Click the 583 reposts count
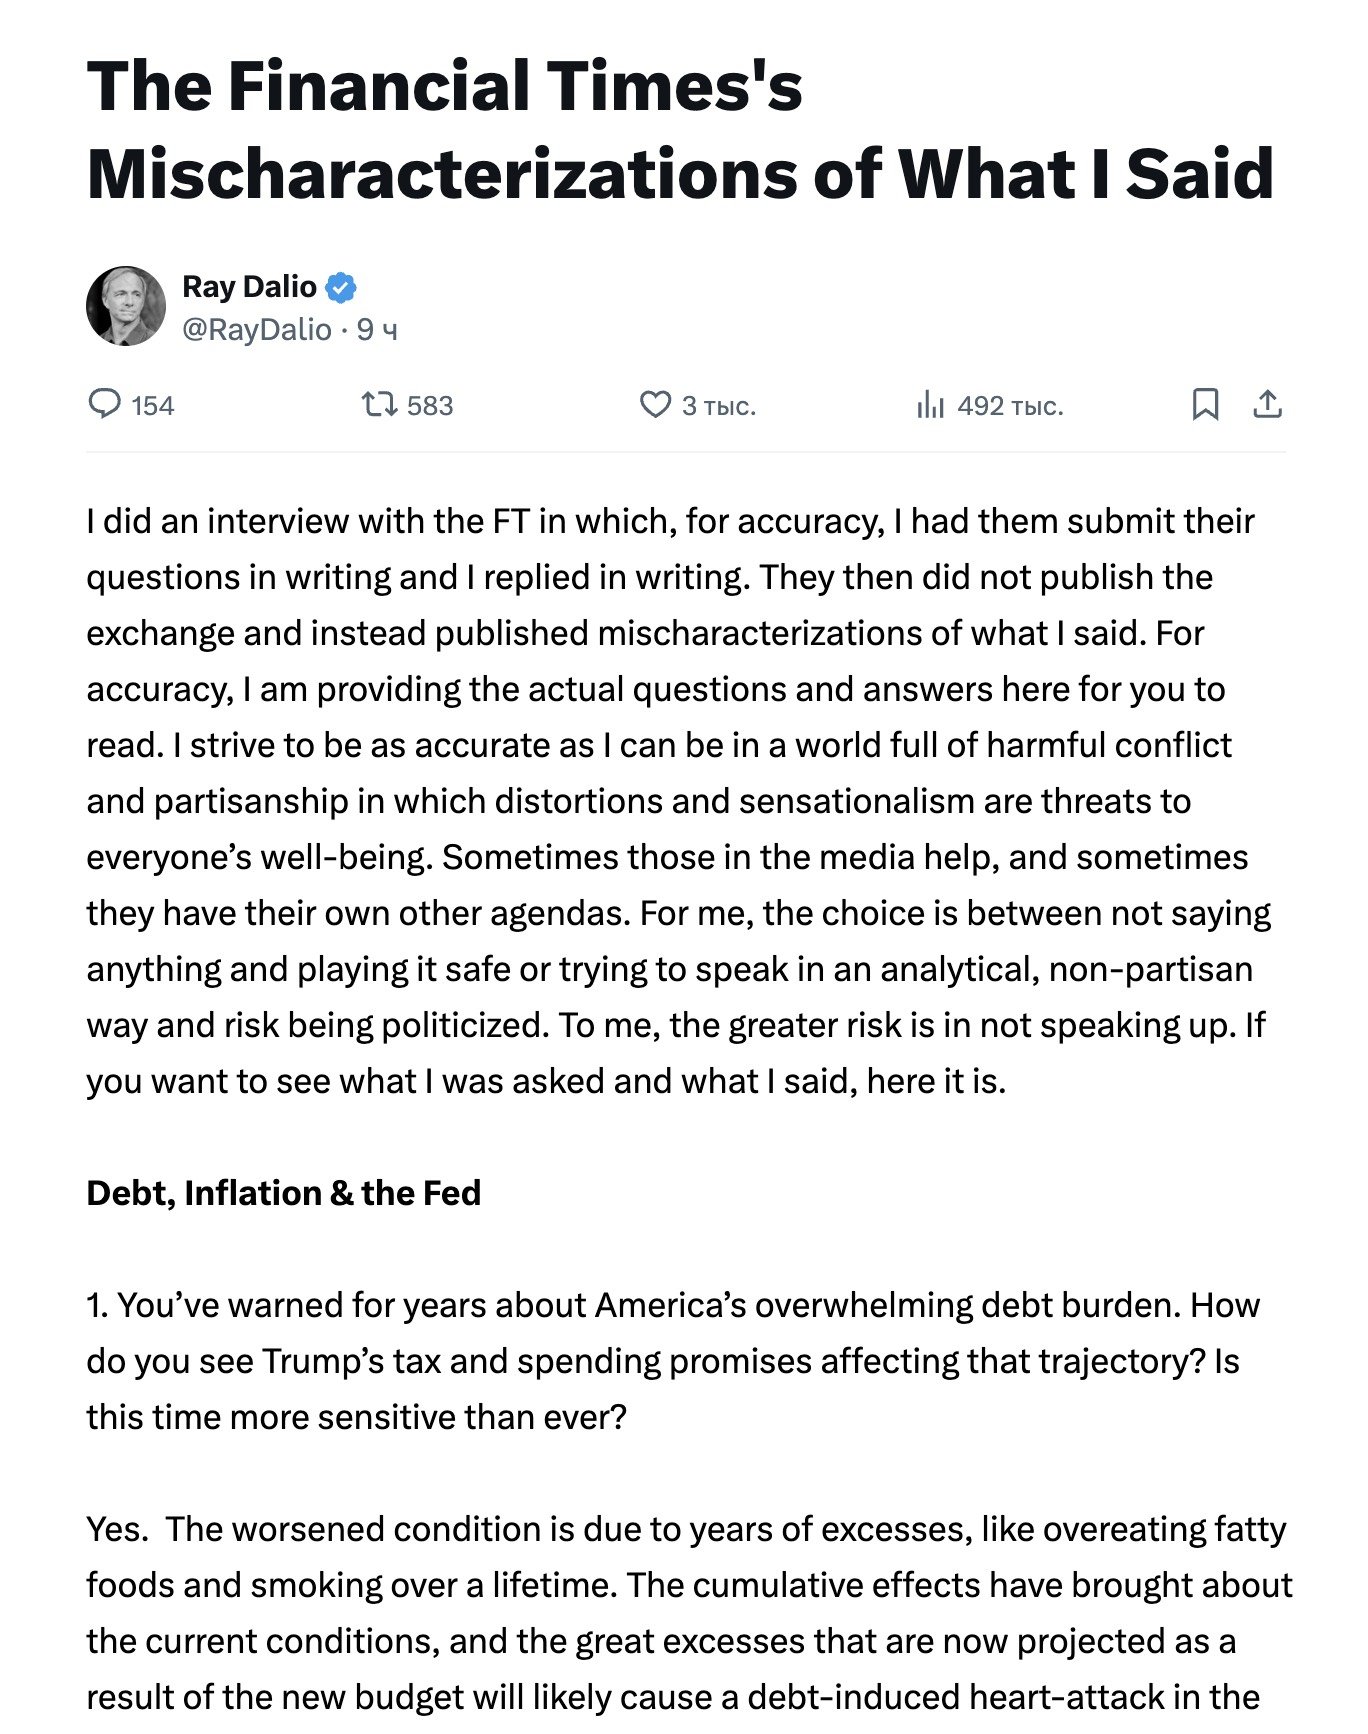 click(430, 405)
